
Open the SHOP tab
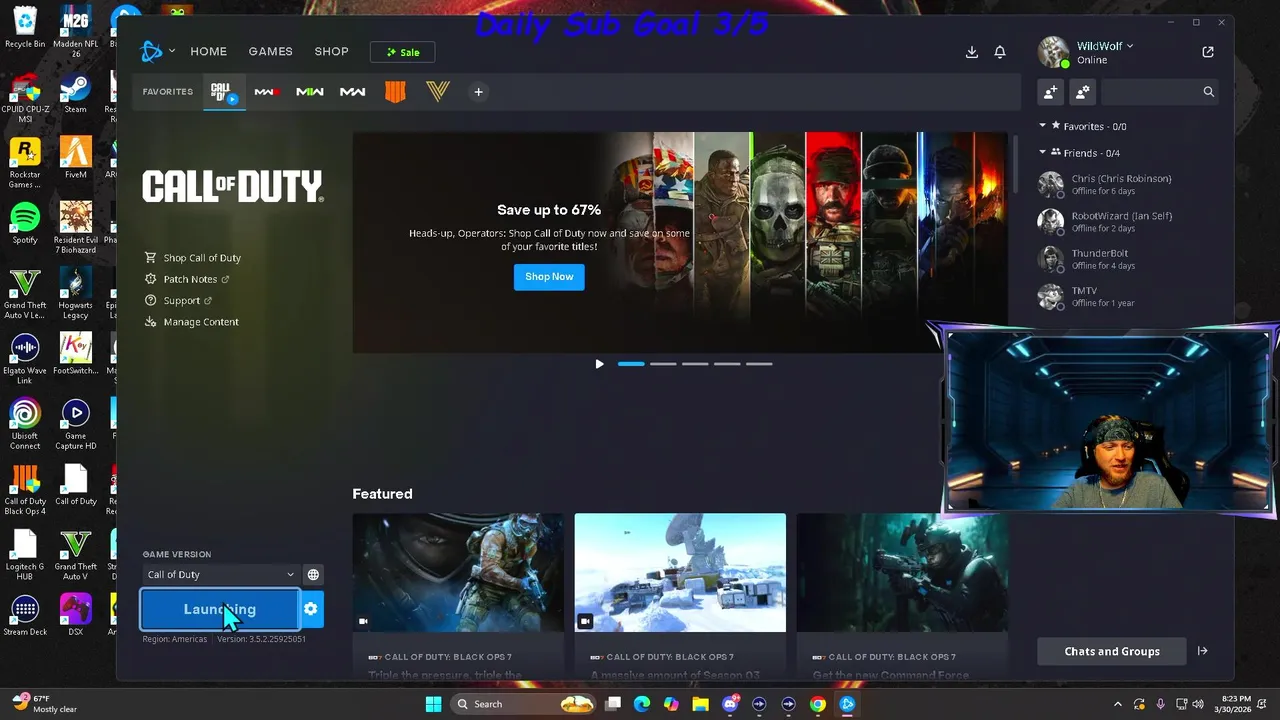[331, 52]
